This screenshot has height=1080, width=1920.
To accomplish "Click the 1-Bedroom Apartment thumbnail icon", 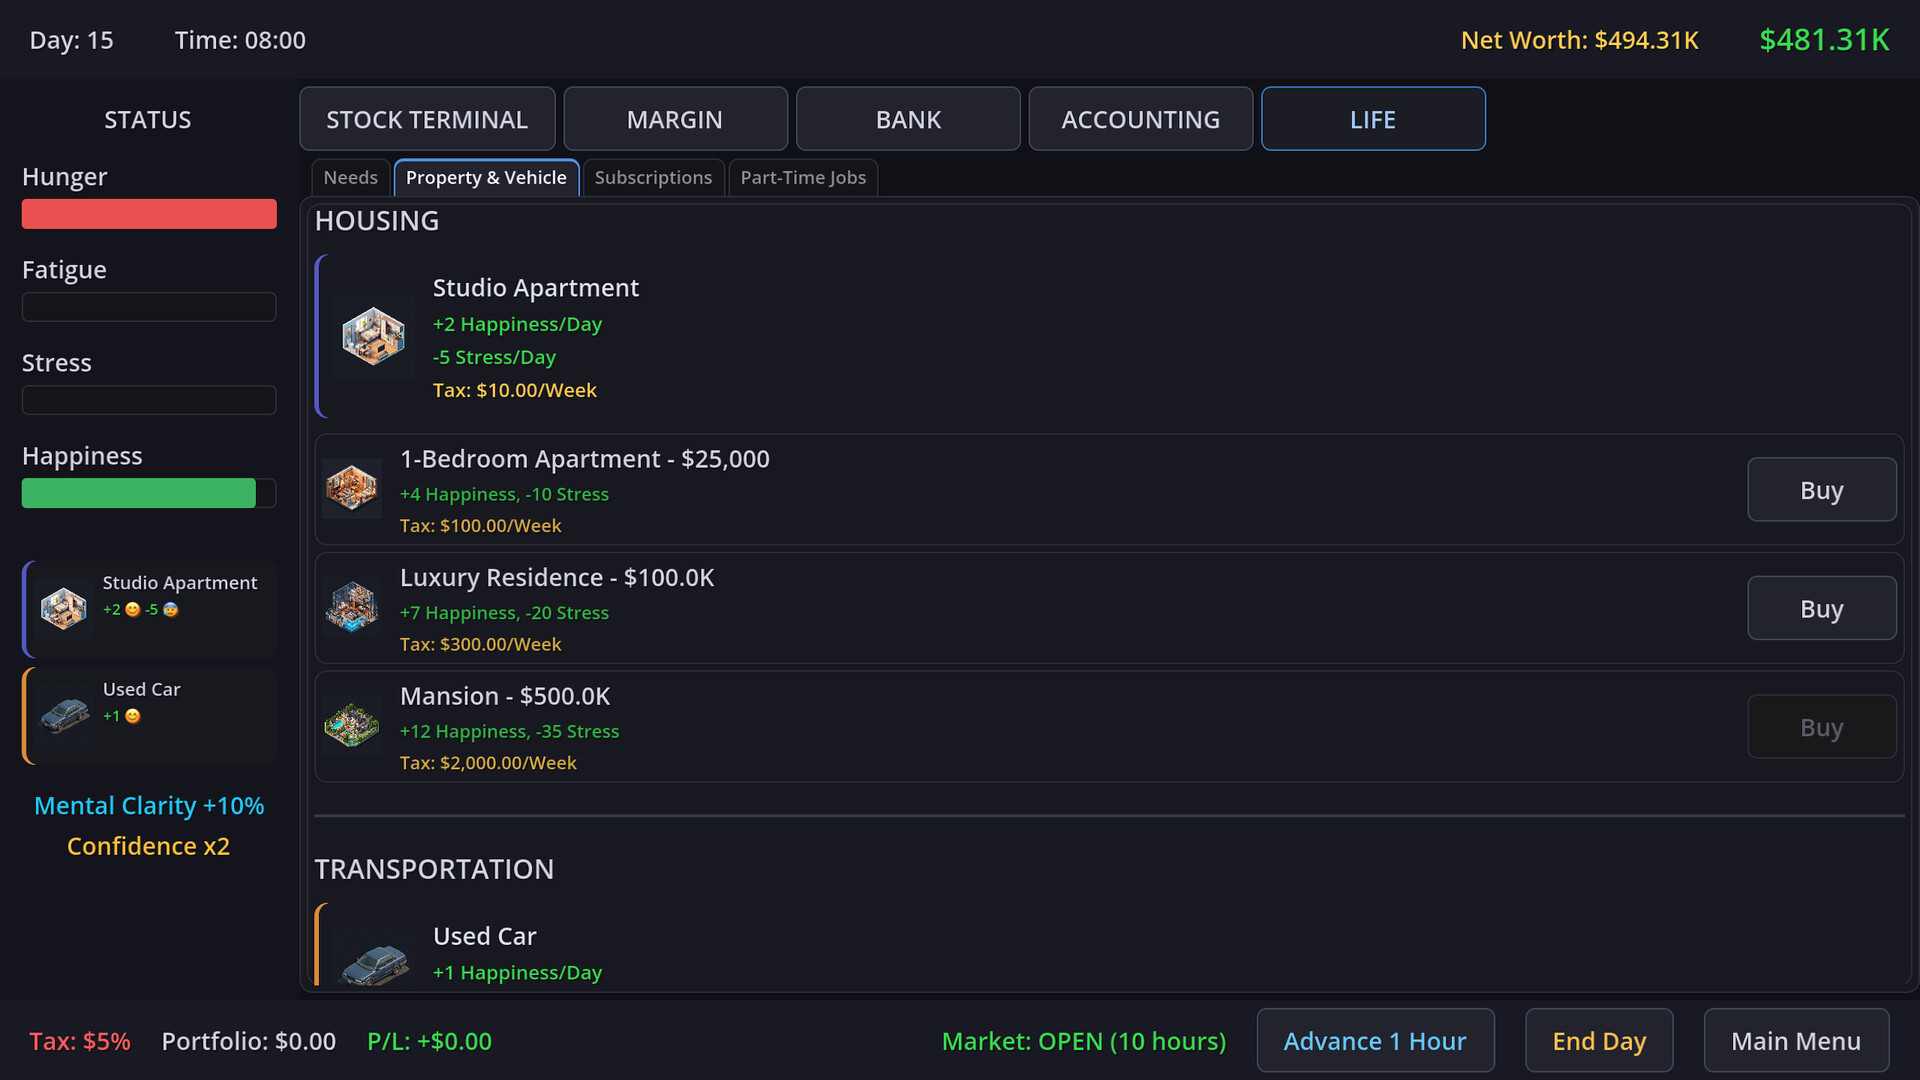I will tap(352, 489).
